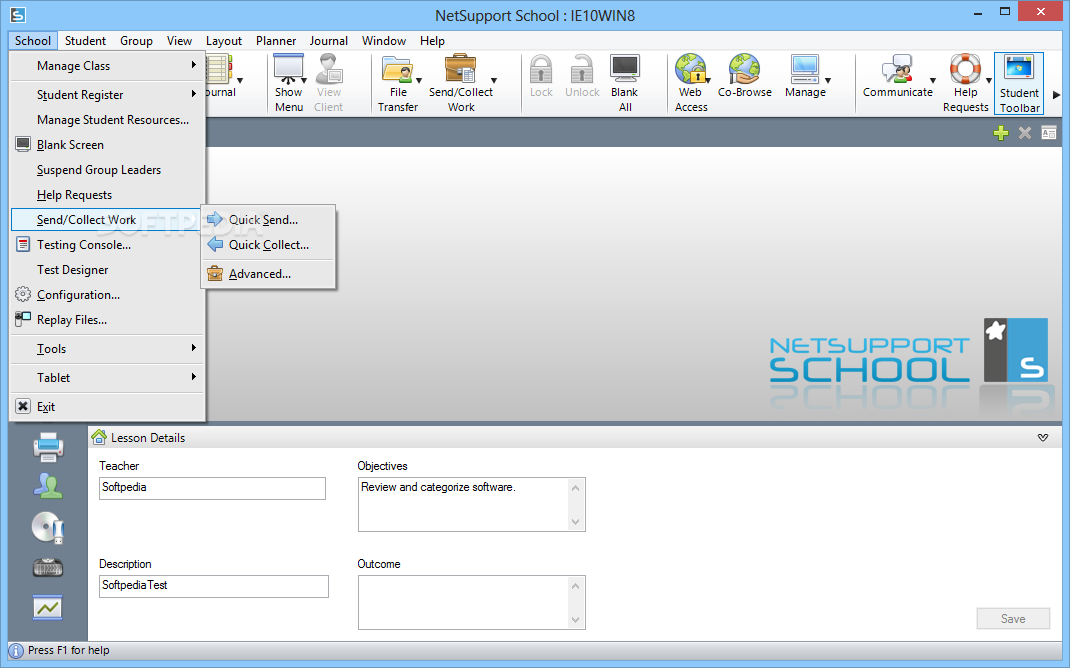Open the Journal menu

(328, 41)
